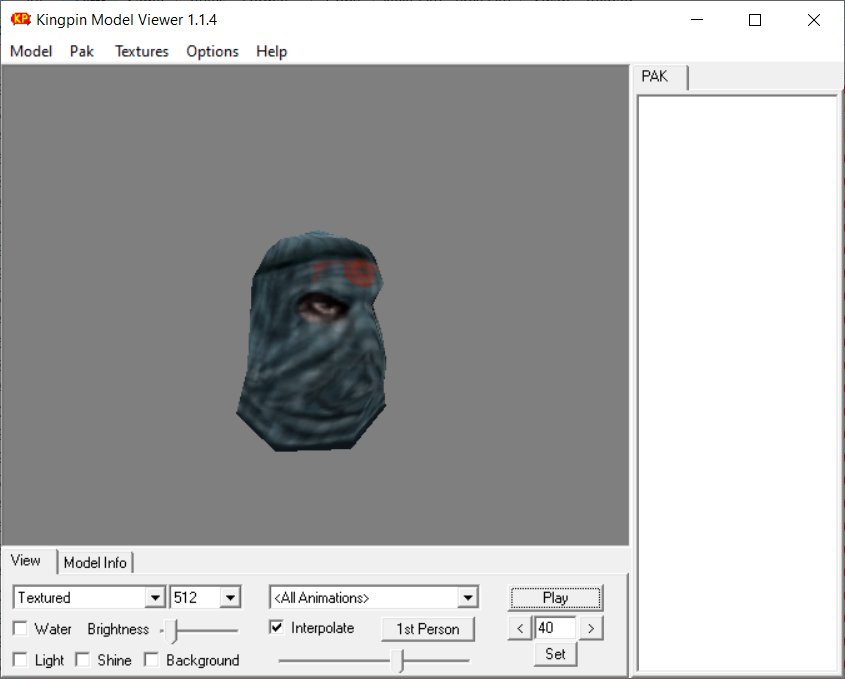Viewport: 845px width, 679px height.
Task: Click inside the empty PAK list panel
Action: (737, 383)
